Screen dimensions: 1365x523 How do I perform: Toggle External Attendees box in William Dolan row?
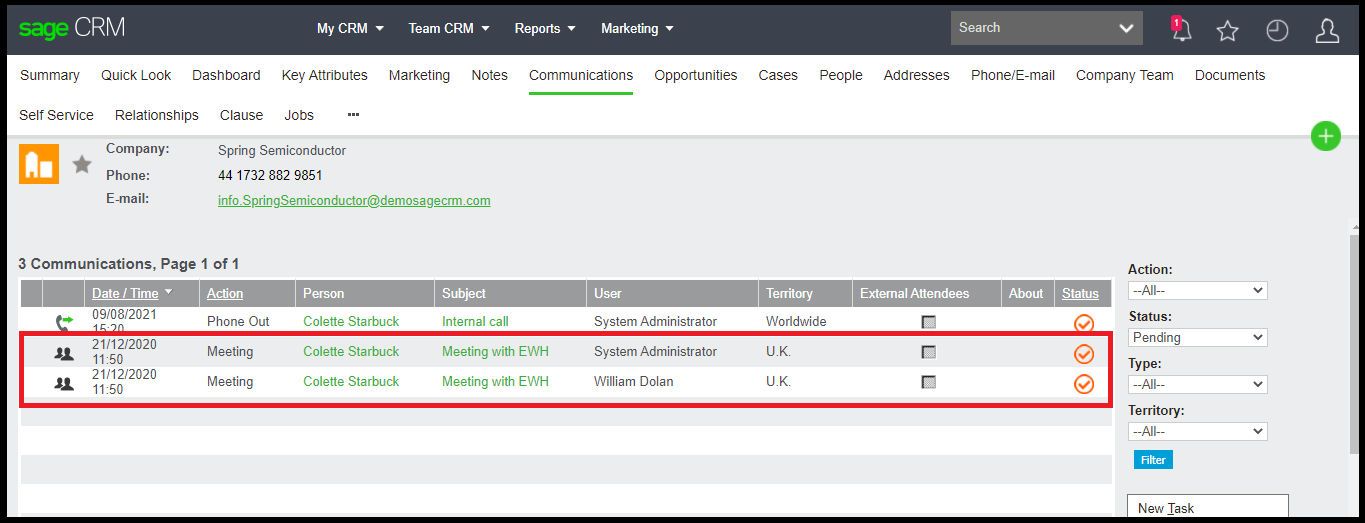928,382
